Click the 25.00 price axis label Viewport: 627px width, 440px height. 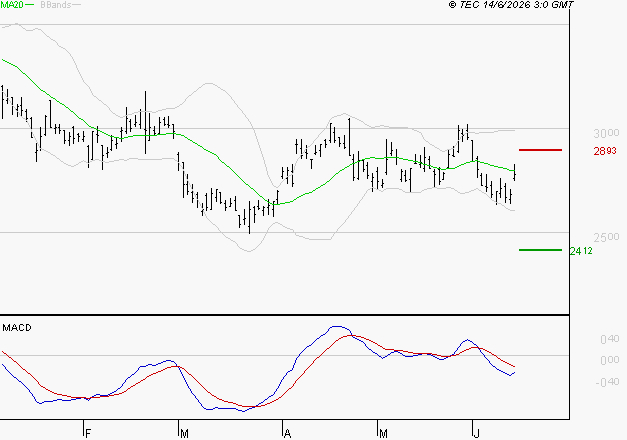[606, 238]
